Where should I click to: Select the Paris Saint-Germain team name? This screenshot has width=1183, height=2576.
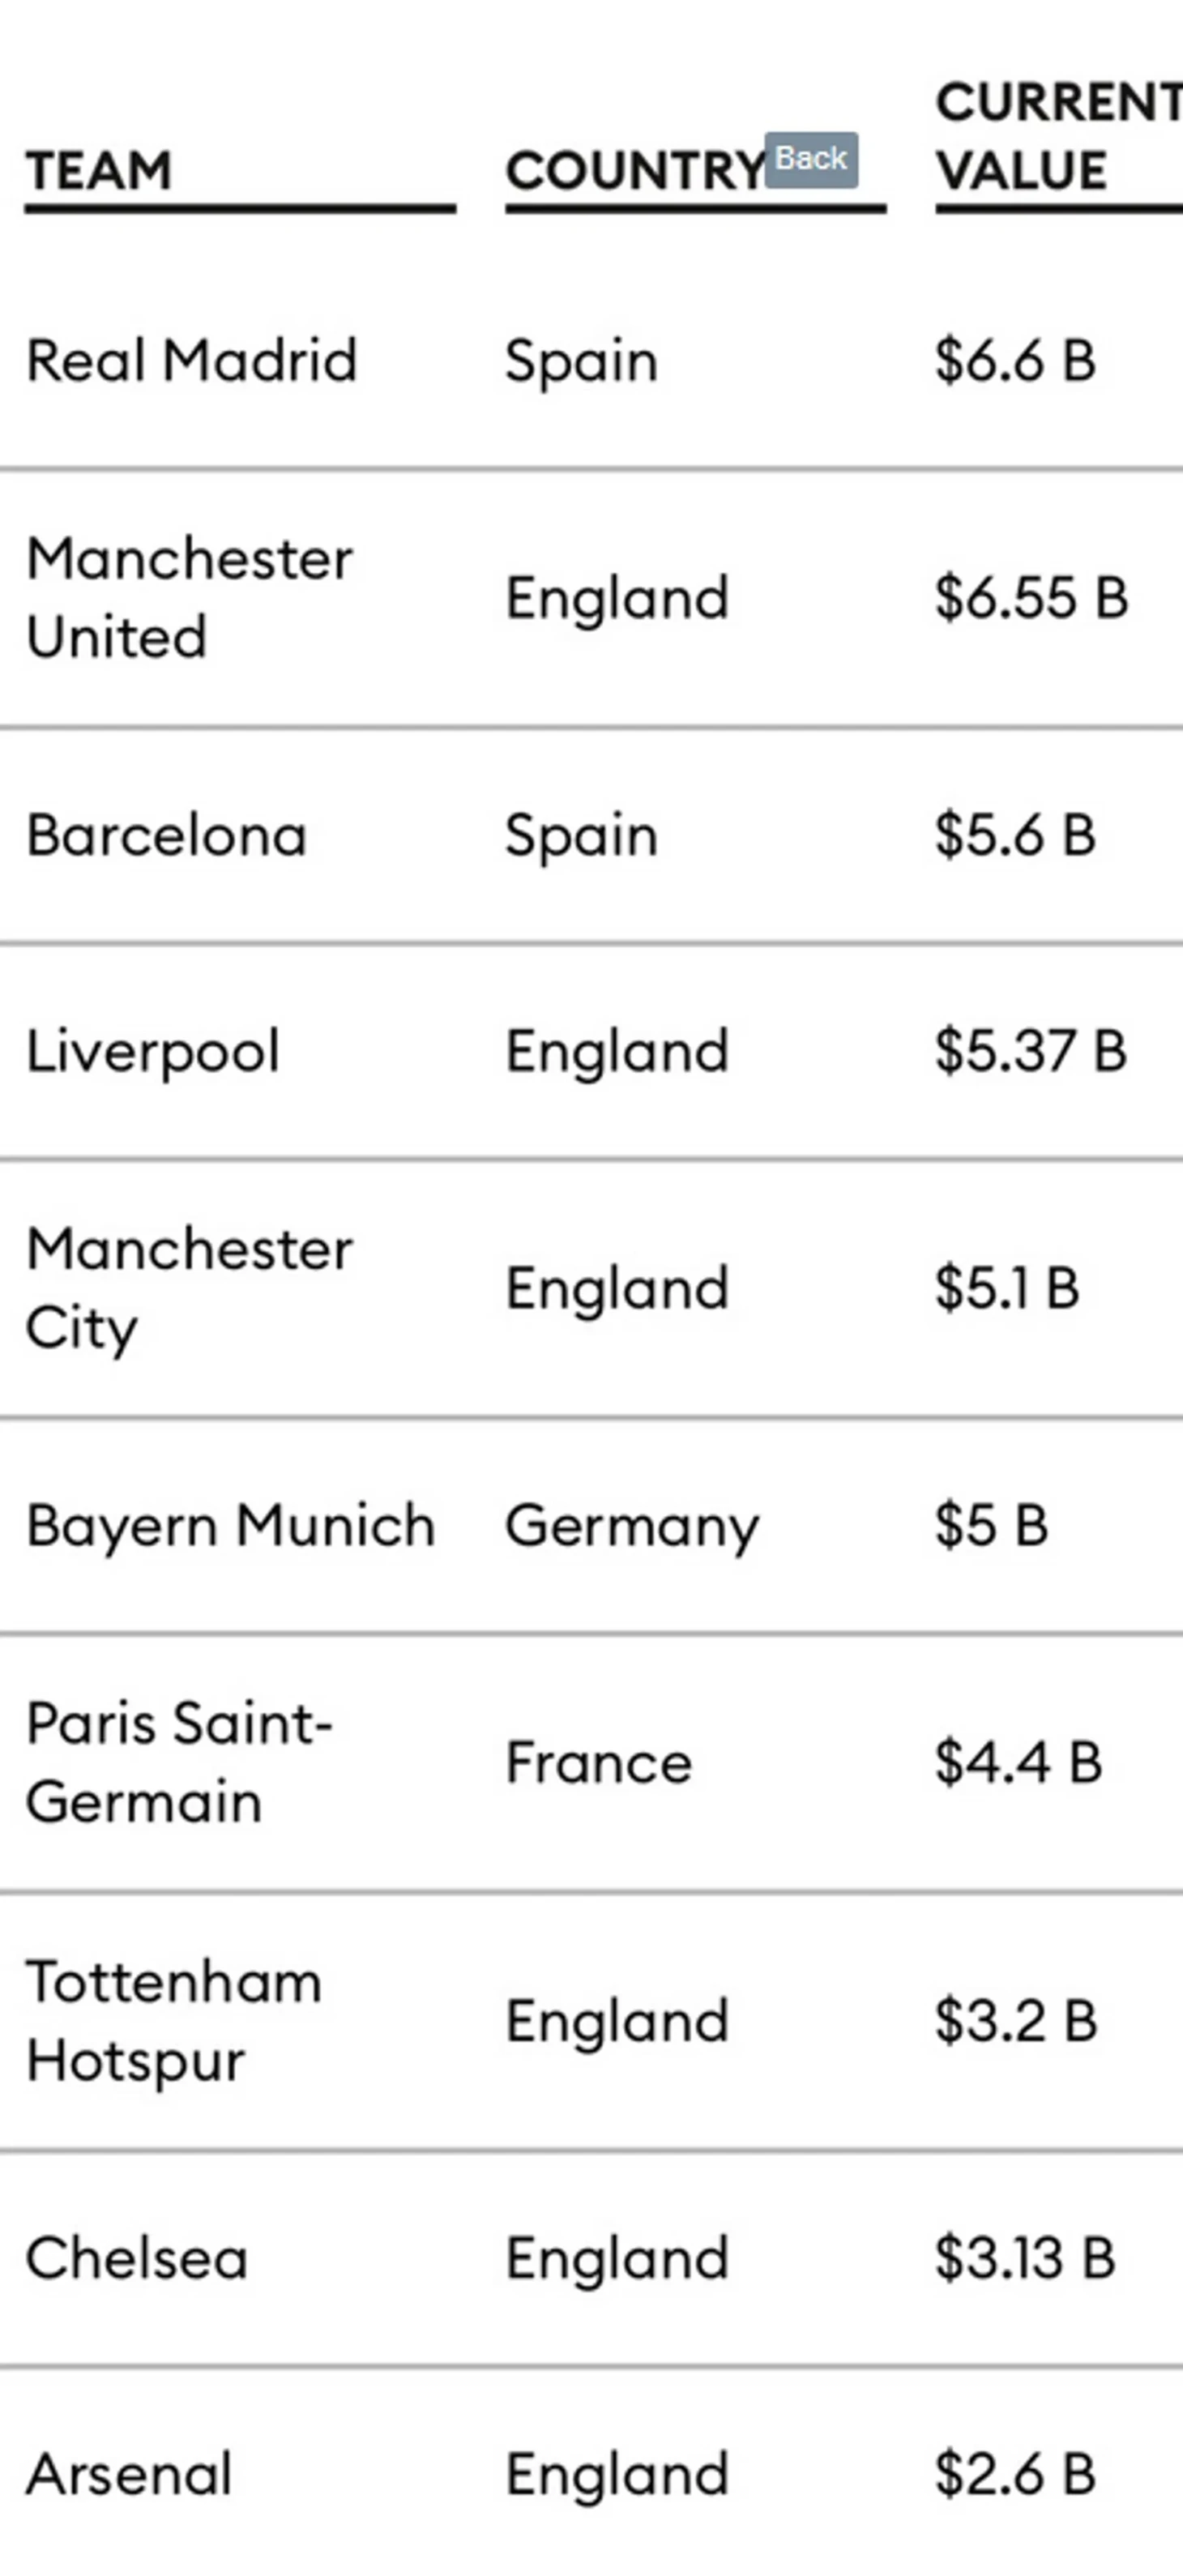click(x=180, y=1763)
